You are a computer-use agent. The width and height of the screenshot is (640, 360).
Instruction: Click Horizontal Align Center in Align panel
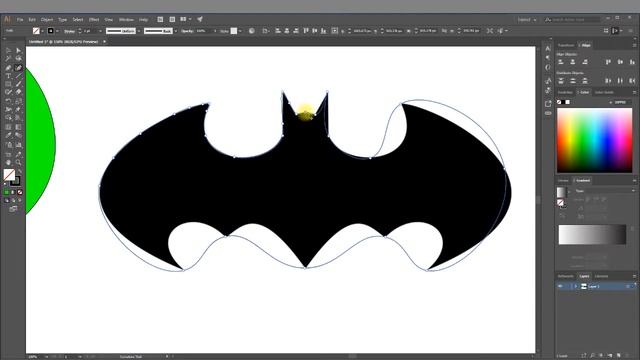tap(573, 62)
